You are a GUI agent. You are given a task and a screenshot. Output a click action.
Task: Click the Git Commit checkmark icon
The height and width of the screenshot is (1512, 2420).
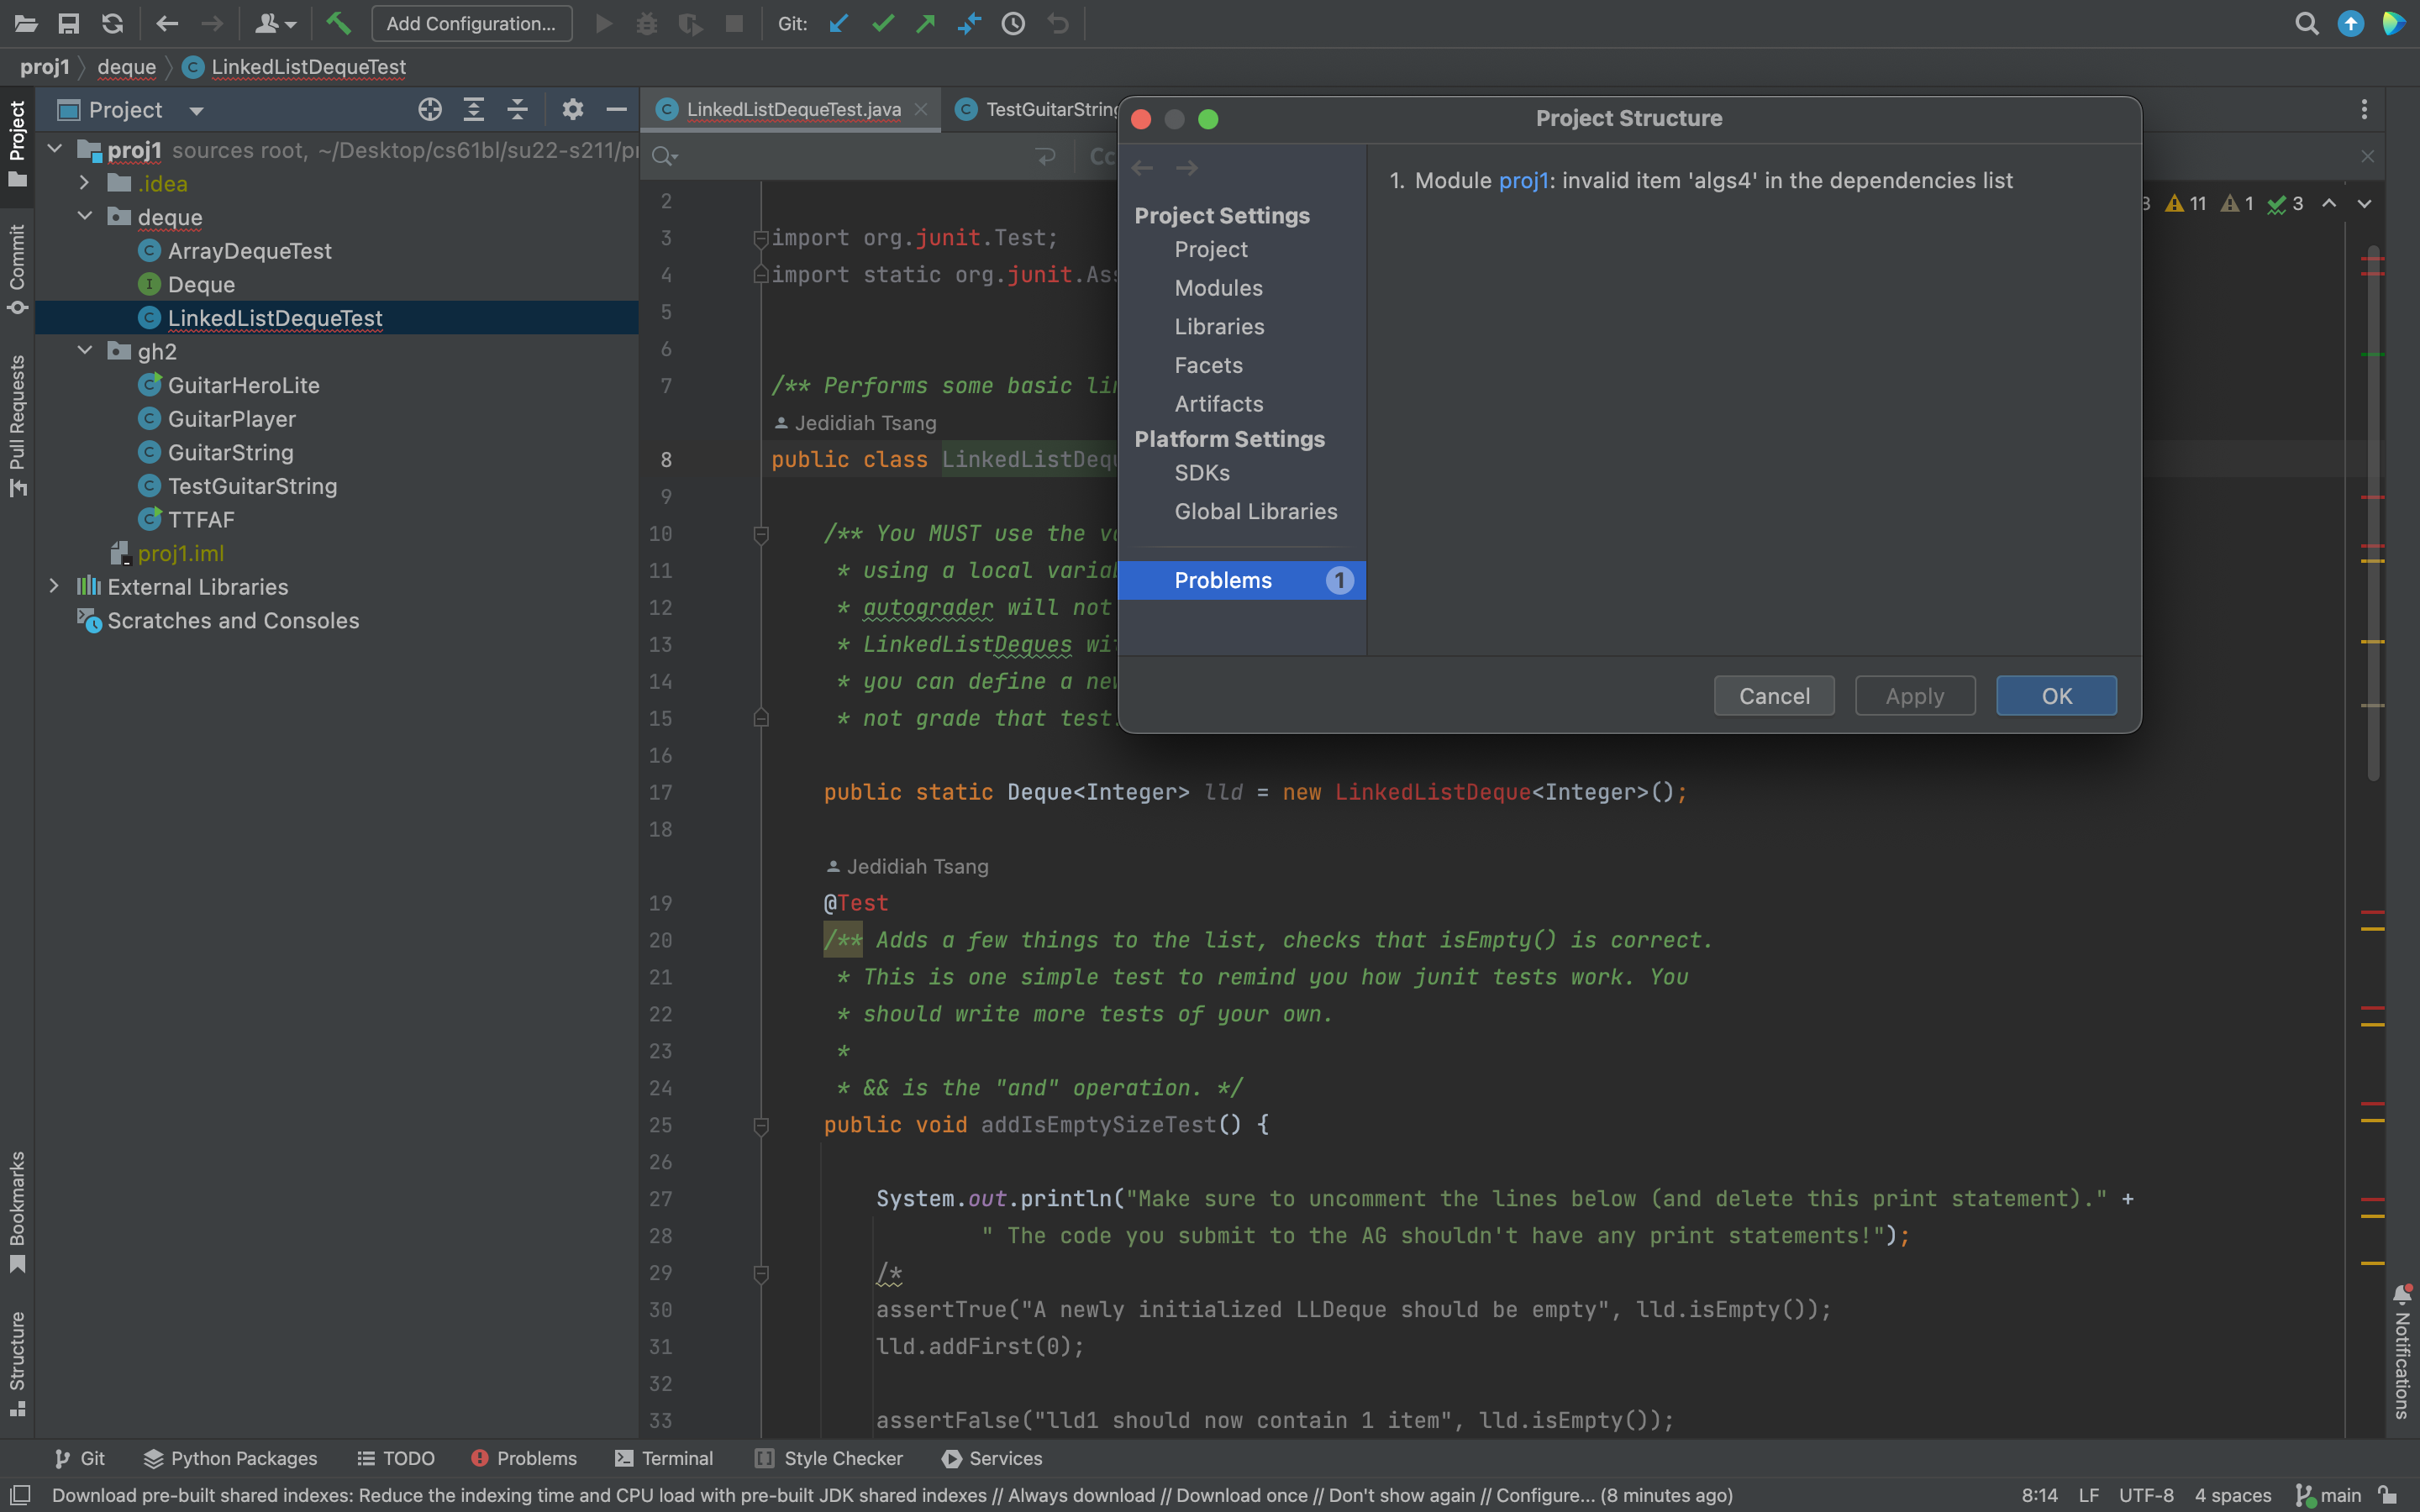[x=882, y=23]
